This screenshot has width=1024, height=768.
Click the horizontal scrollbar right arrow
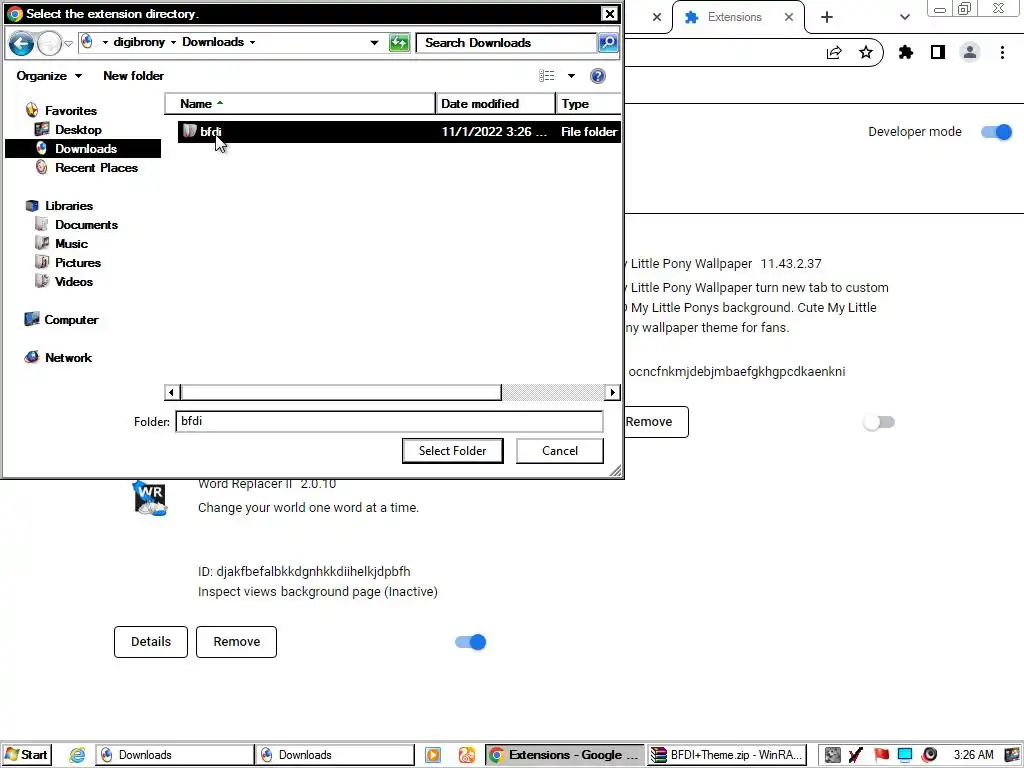point(613,392)
